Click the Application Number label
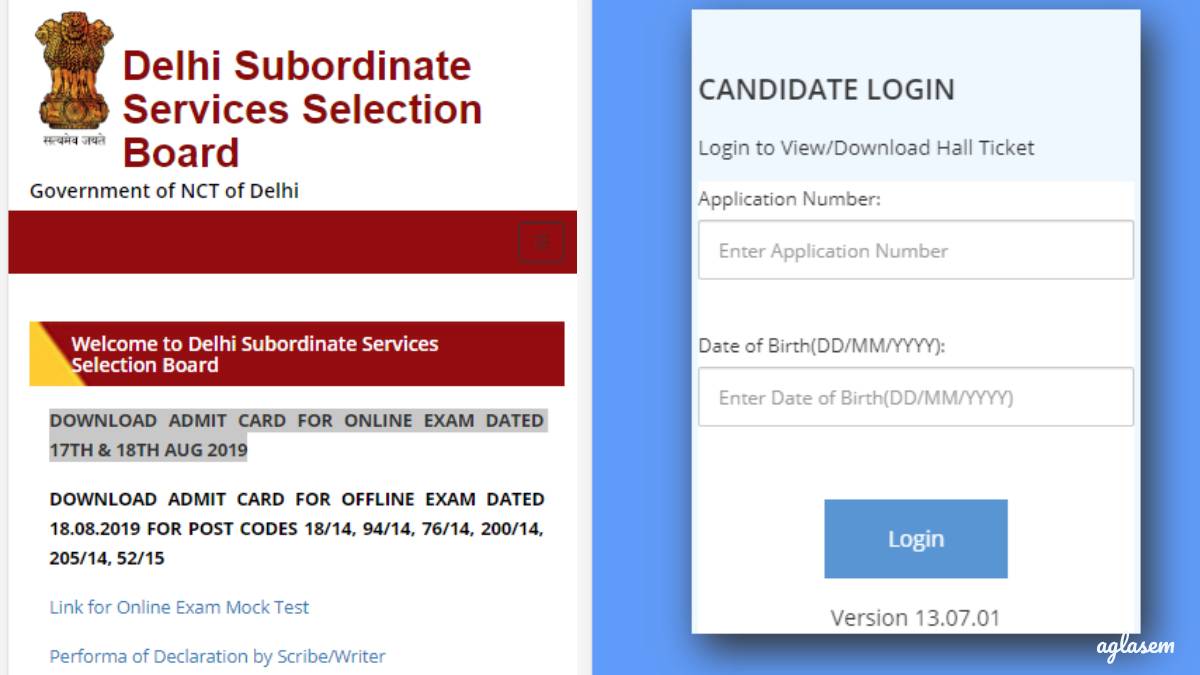 pyautogui.click(x=789, y=199)
